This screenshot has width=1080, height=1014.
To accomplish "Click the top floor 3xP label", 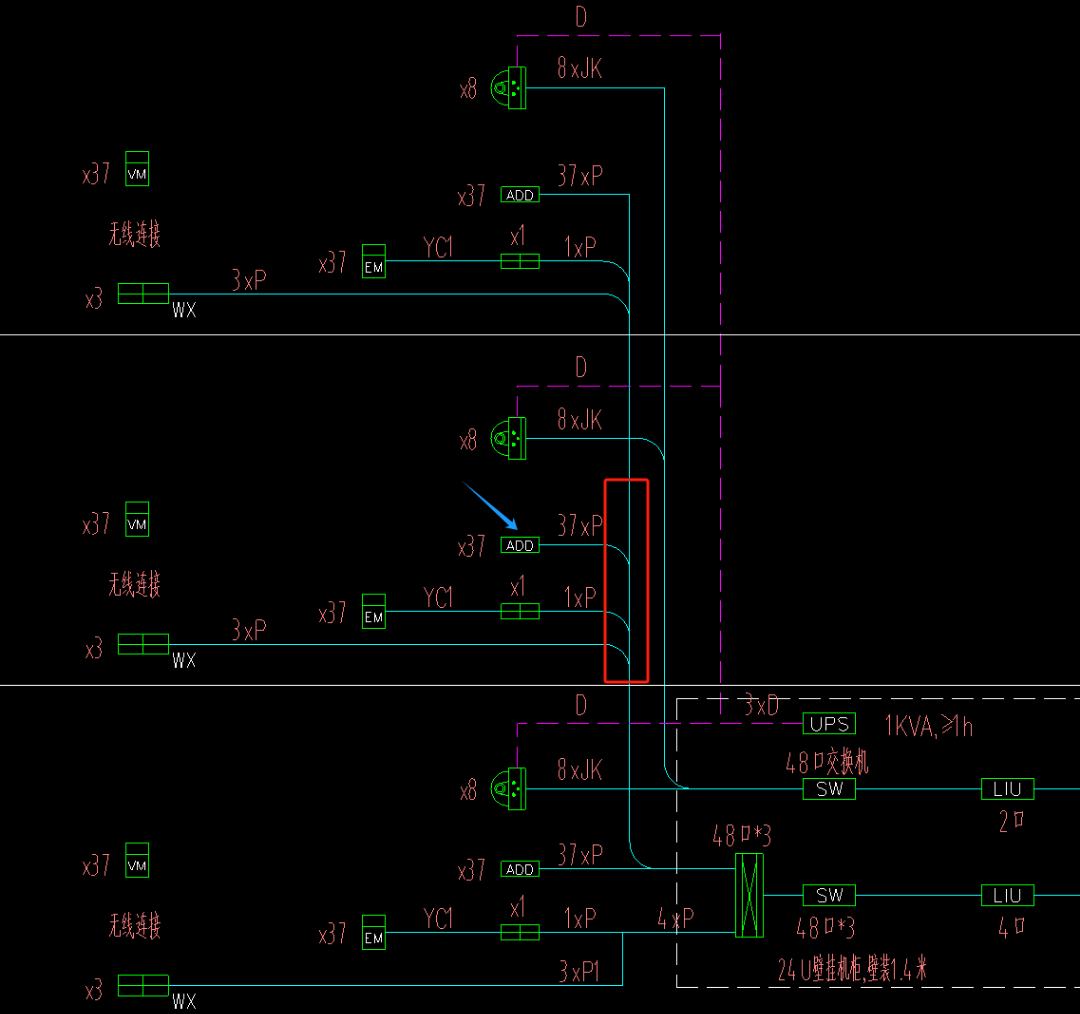I will click(x=249, y=280).
